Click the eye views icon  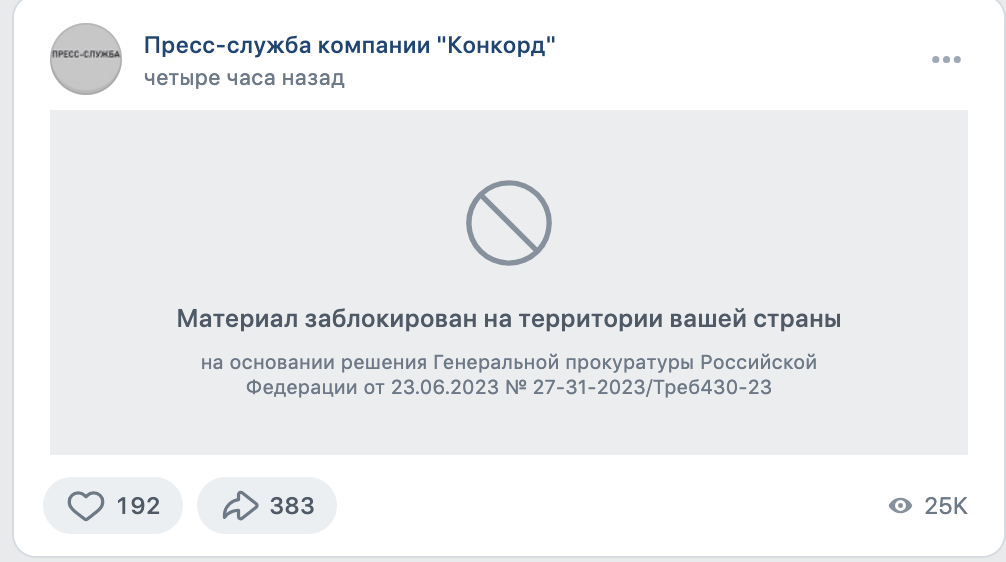tap(900, 506)
